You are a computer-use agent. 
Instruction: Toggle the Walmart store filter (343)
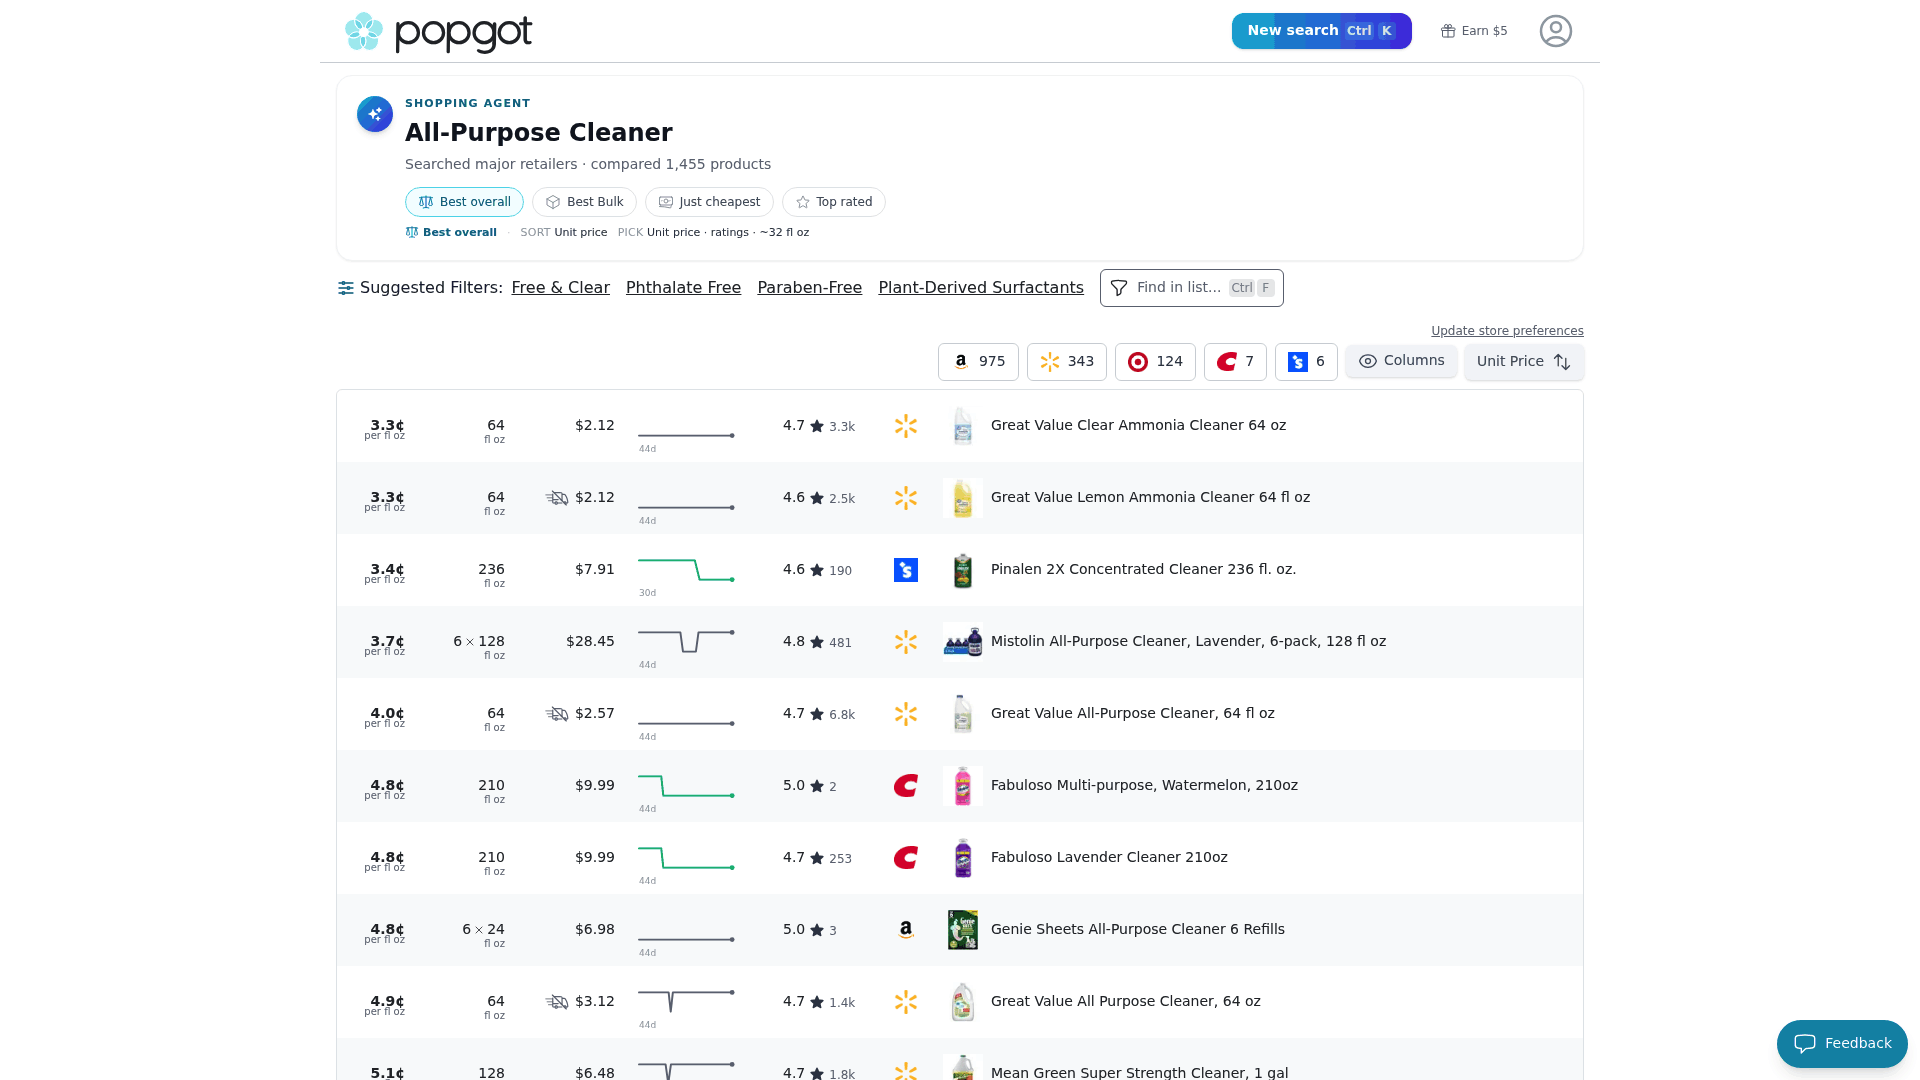(x=1066, y=362)
